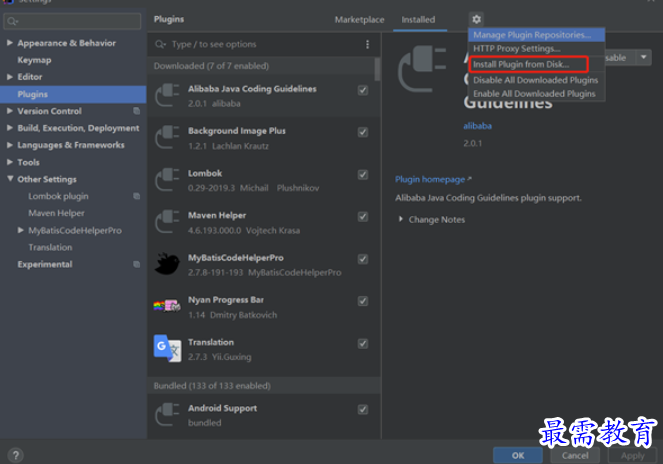Click the plugin list scrollbar thumb

point(377,69)
